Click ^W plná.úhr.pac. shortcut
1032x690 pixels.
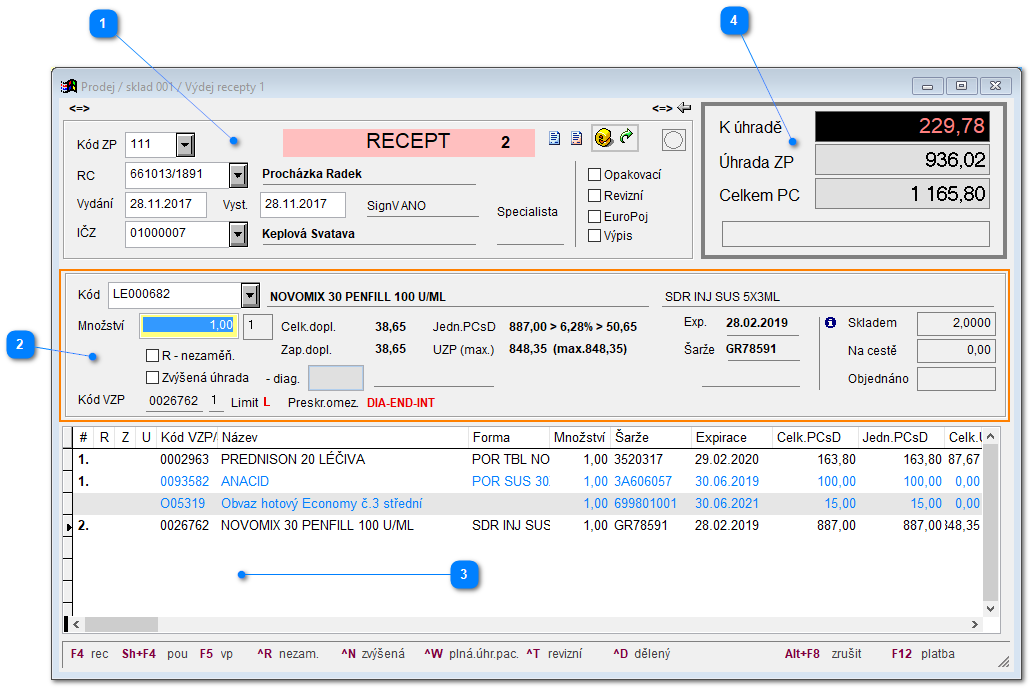tap(471, 654)
